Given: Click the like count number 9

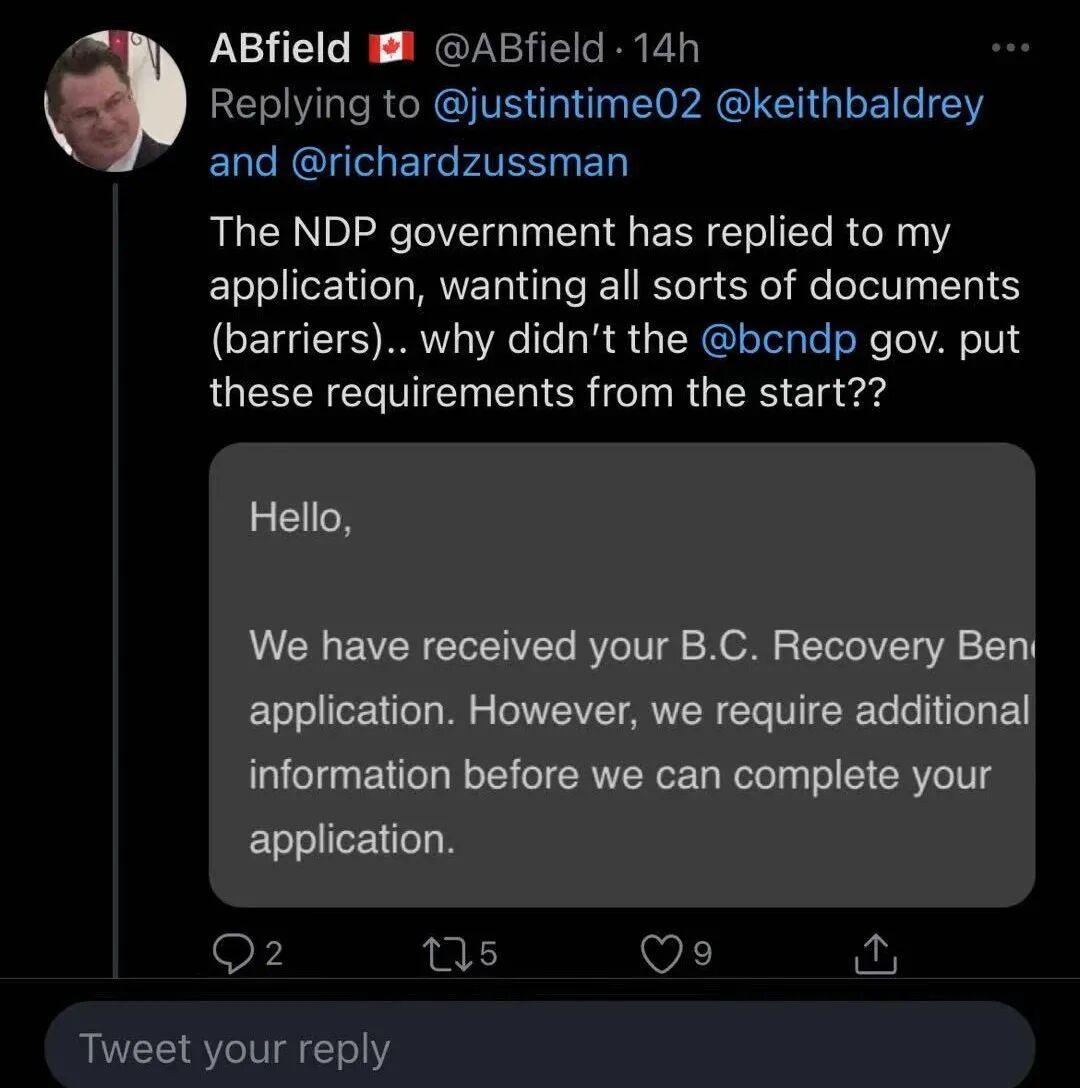Looking at the screenshot, I should [x=702, y=955].
